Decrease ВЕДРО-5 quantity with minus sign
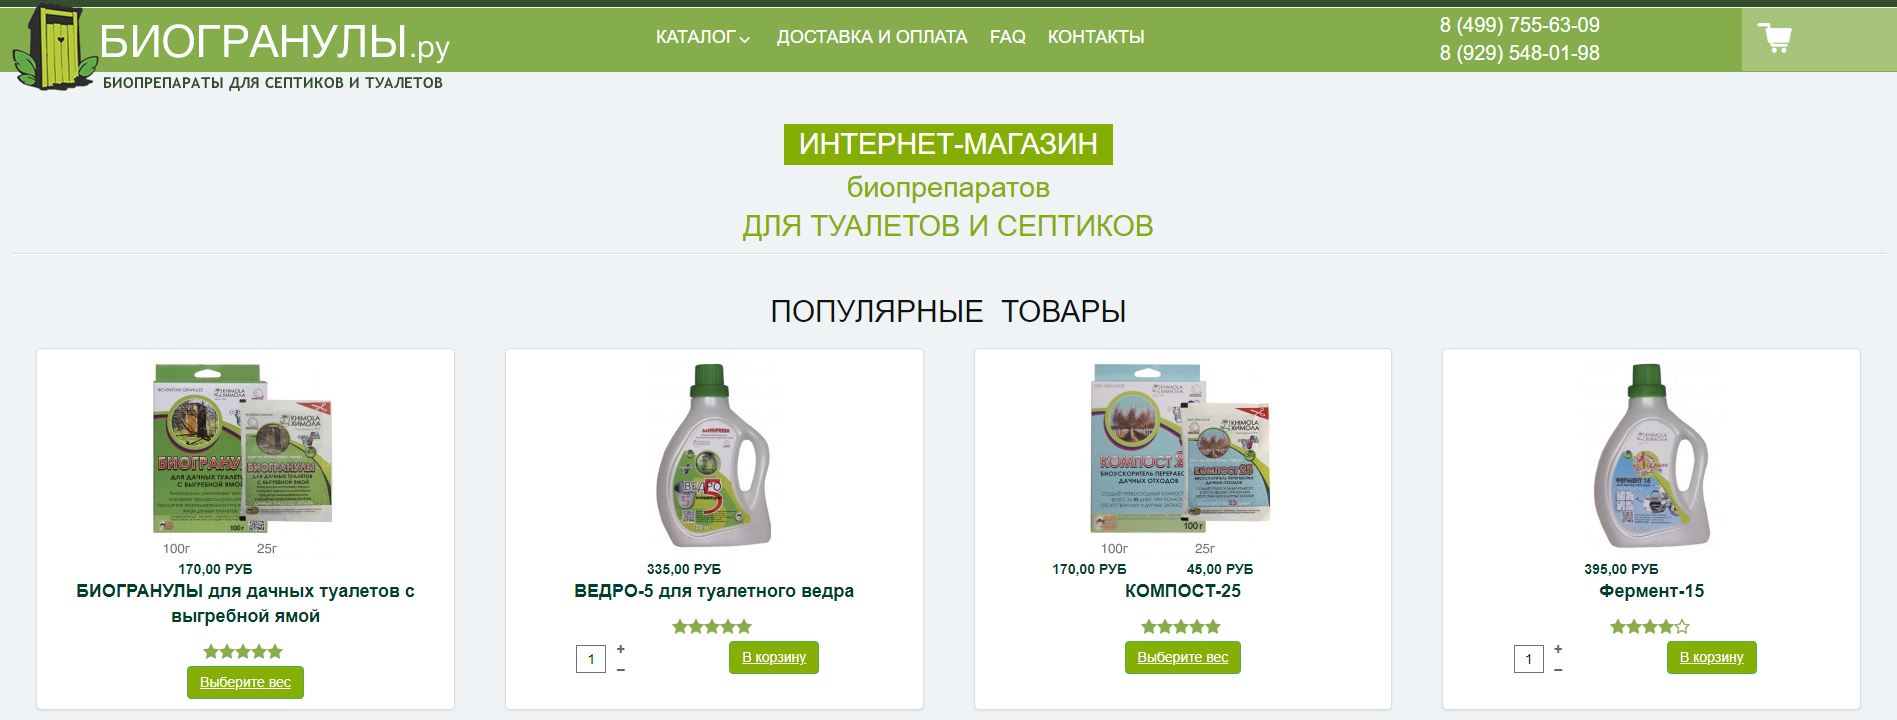Image resolution: width=1897 pixels, height=720 pixels. point(621,670)
